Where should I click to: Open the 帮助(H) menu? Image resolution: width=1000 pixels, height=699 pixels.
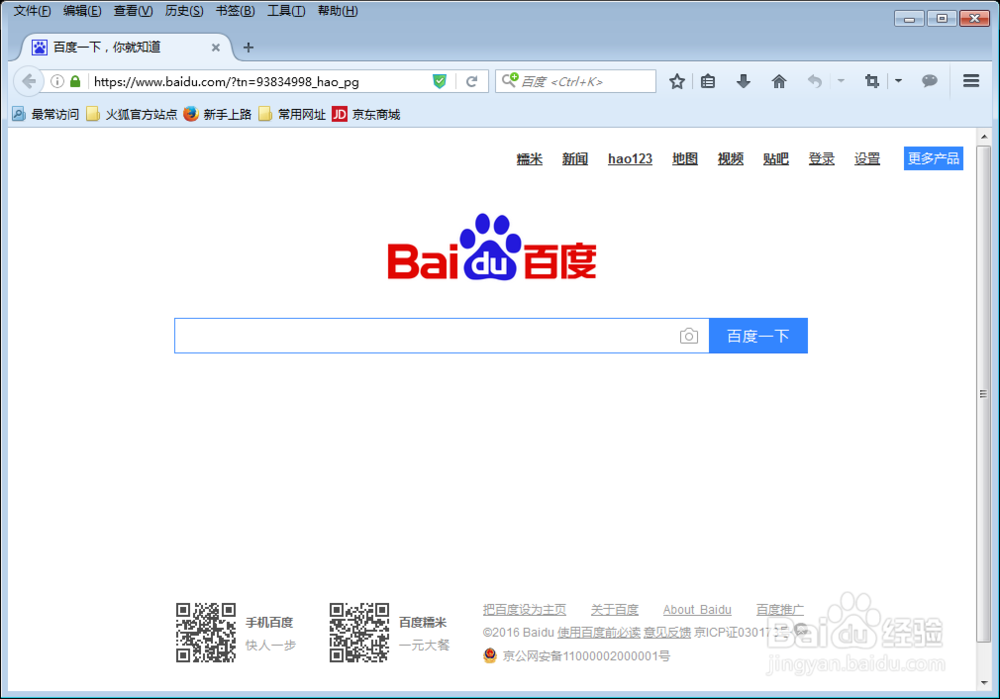coord(338,11)
